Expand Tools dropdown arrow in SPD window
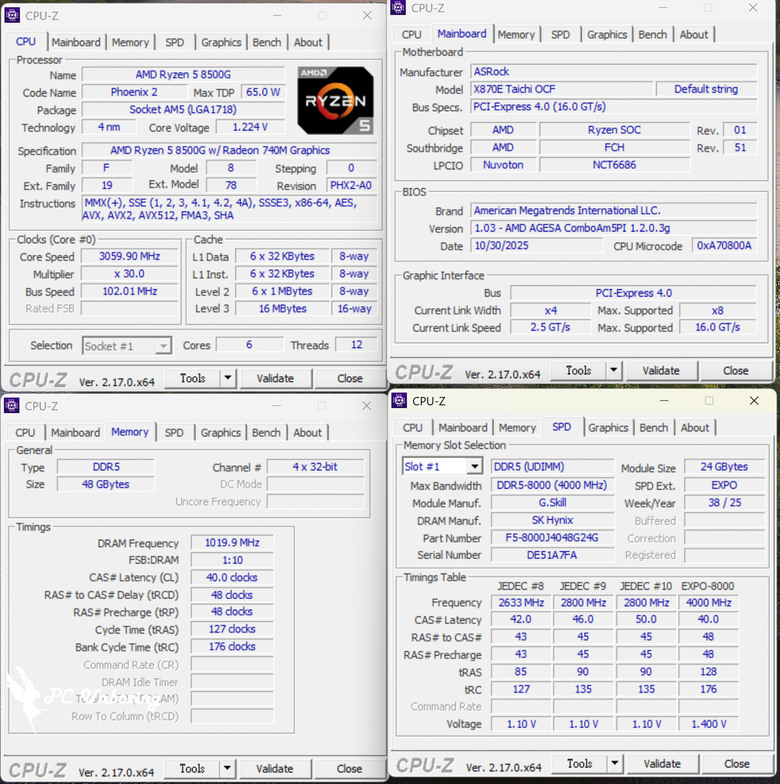The height and width of the screenshot is (784, 780). 614,764
